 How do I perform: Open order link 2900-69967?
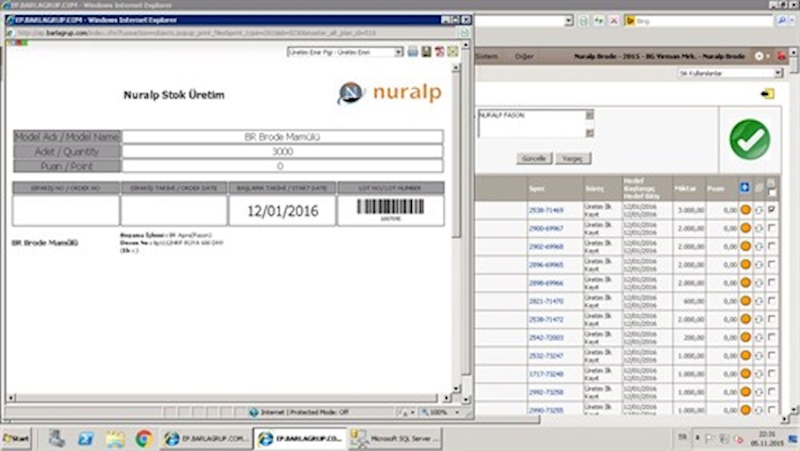click(x=546, y=228)
